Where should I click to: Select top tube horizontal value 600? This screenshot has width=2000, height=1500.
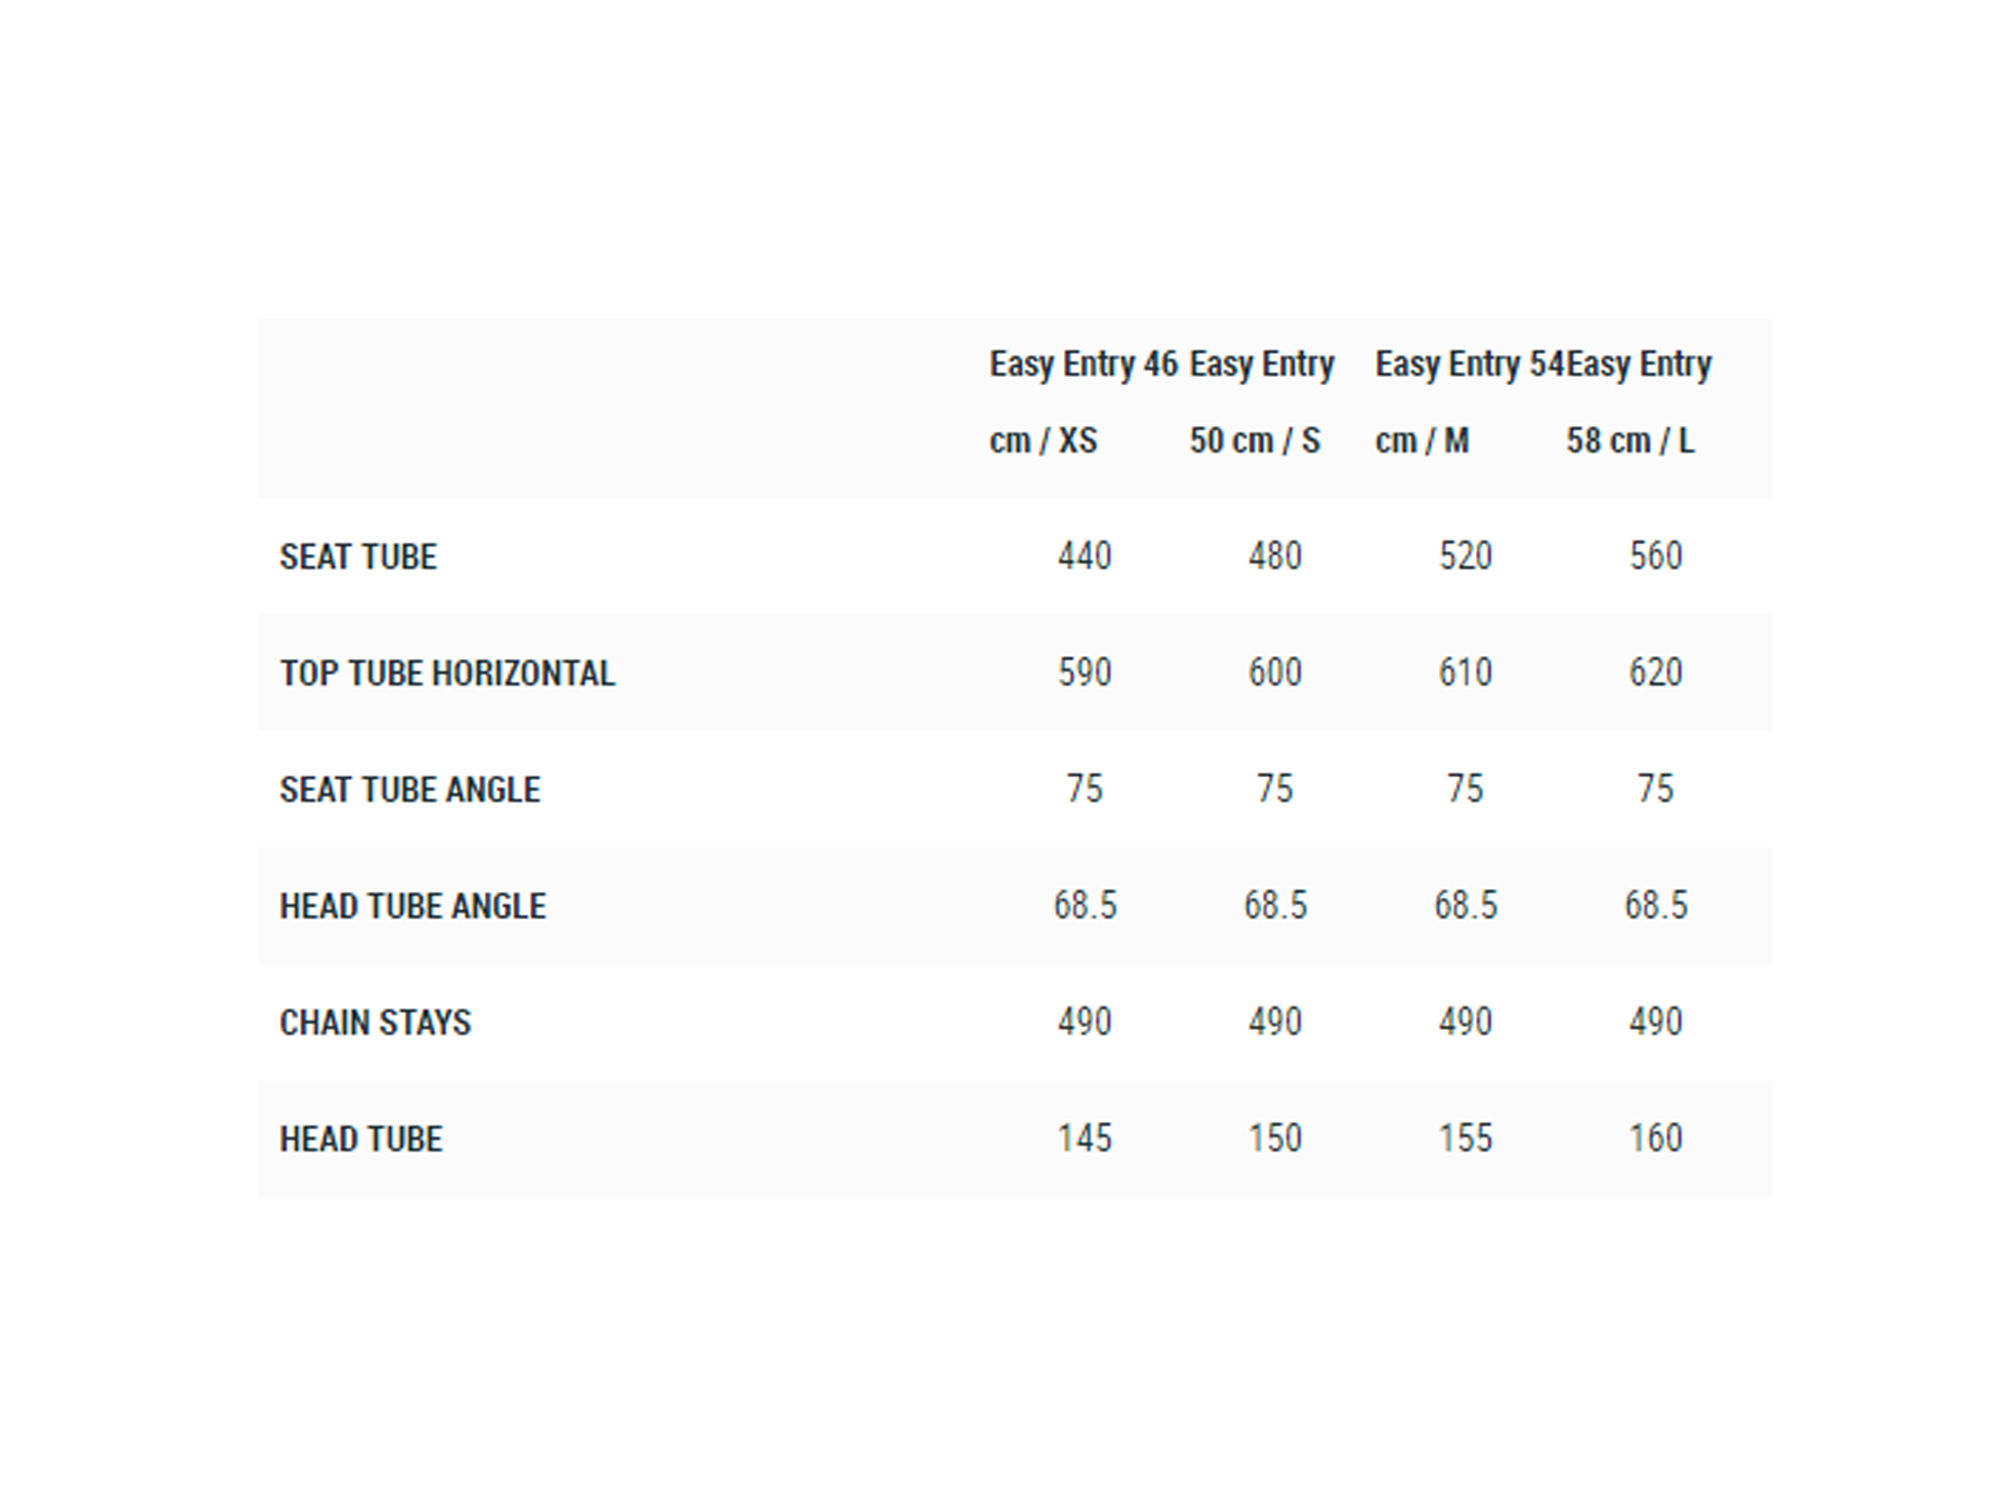[1275, 672]
